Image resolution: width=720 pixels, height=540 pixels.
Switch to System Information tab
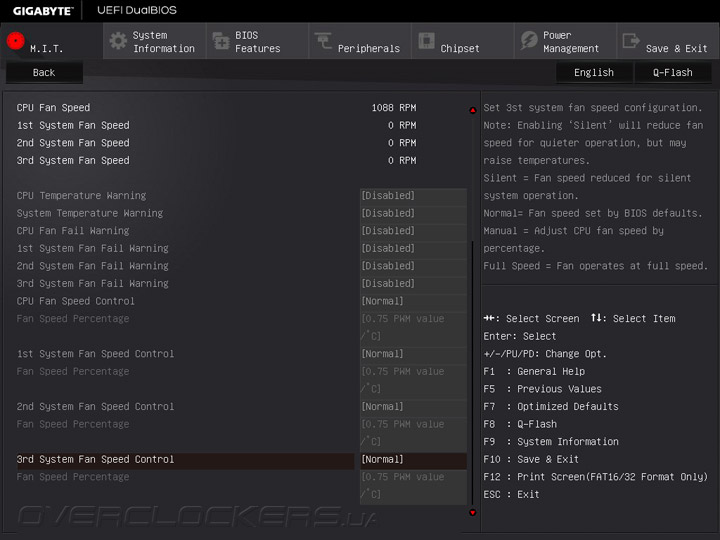pos(155,41)
